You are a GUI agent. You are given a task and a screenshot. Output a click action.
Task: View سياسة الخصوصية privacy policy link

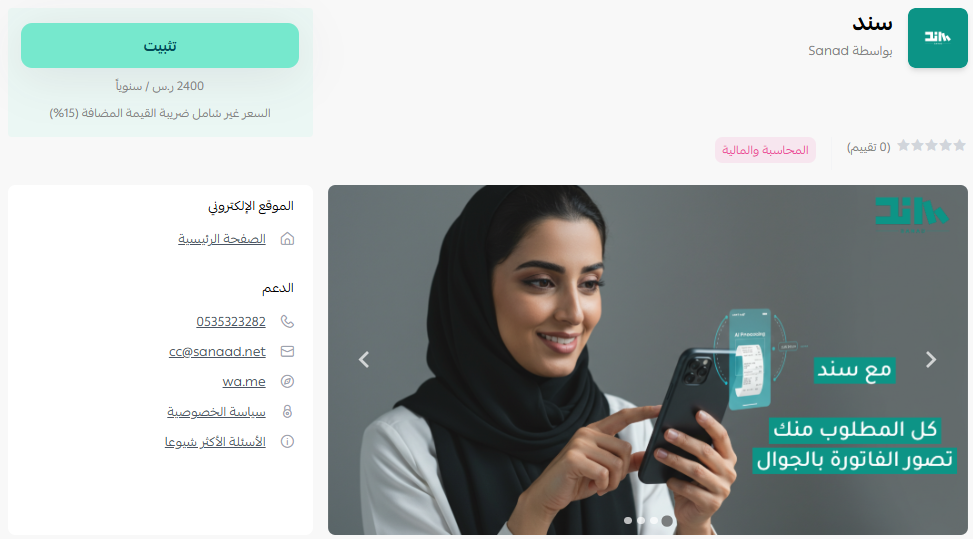pyautogui.click(x=216, y=412)
